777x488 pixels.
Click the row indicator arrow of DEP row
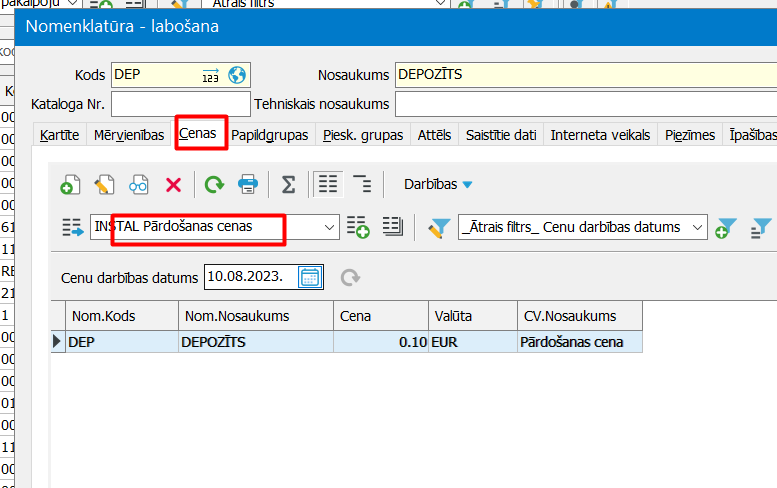point(57,342)
